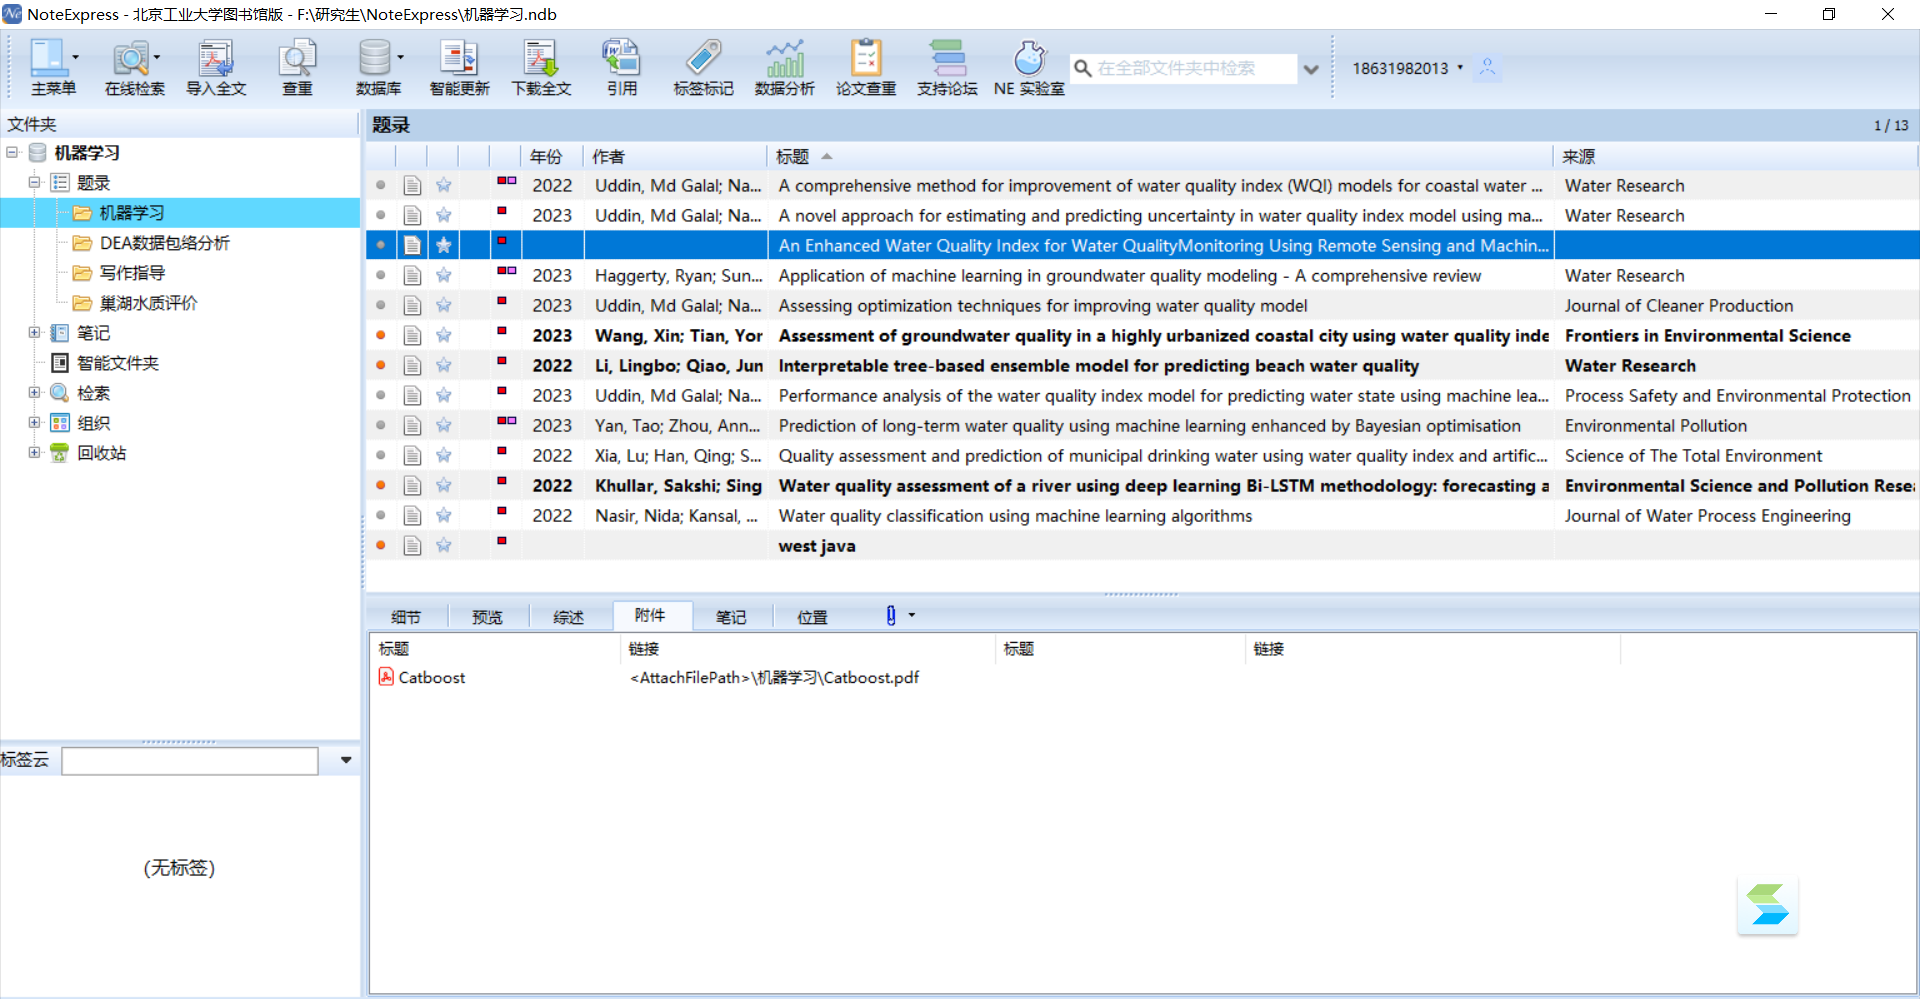Expand the 回收站 tree node
Image resolution: width=1920 pixels, height=999 pixels.
34,452
